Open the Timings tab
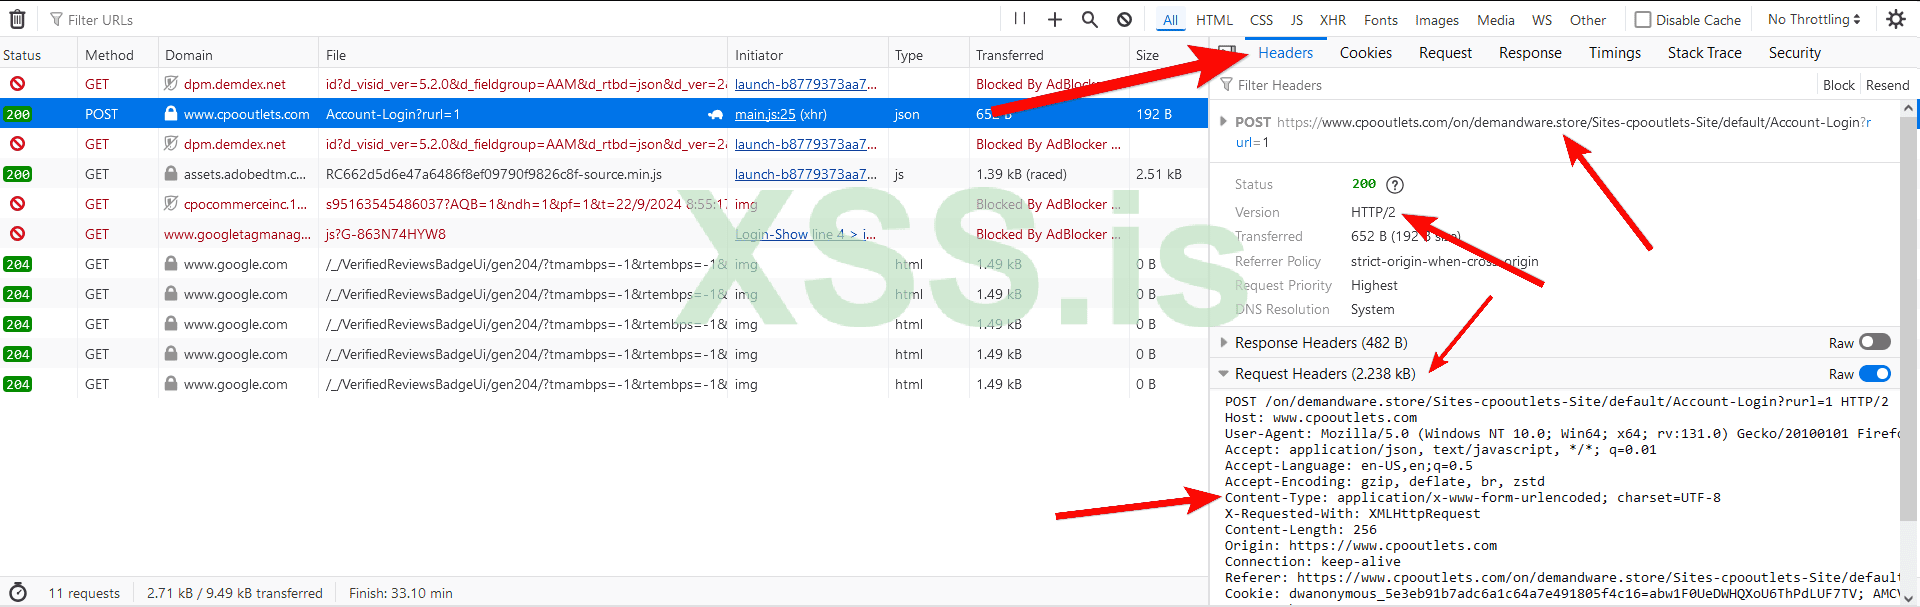The image size is (1920, 607). click(x=1614, y=53)
